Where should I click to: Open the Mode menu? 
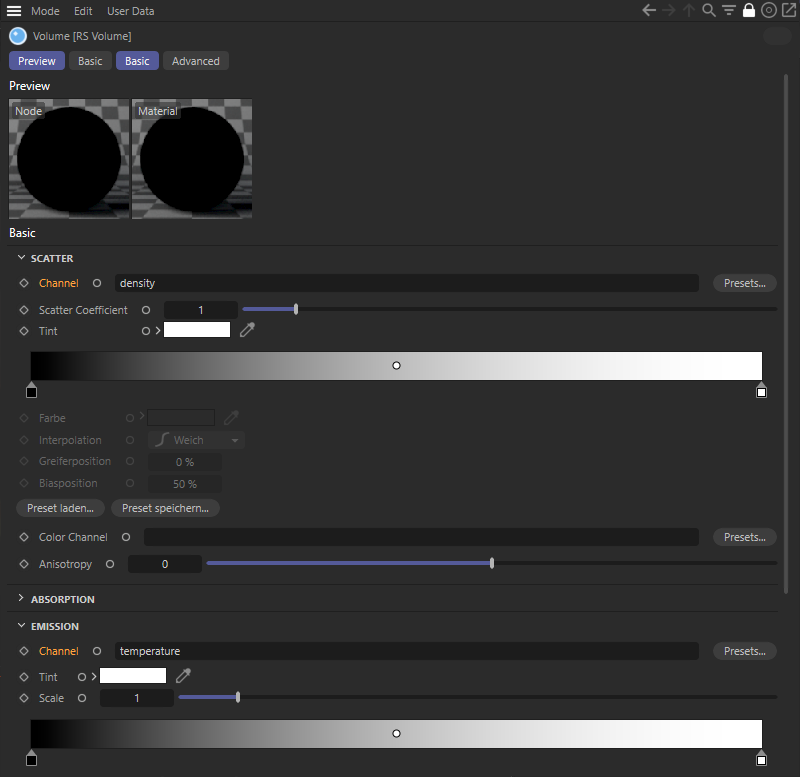coord(45,11)
